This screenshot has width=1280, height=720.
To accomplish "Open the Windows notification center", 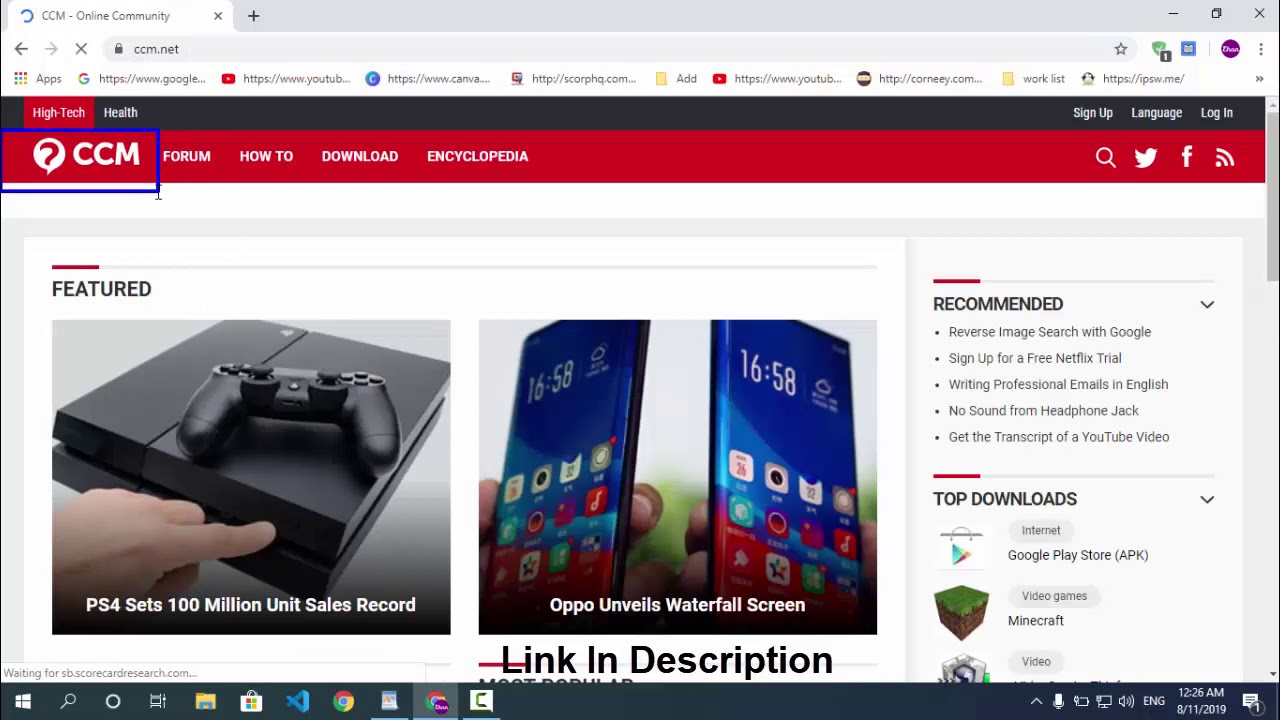I will (x=1251, y=701).
